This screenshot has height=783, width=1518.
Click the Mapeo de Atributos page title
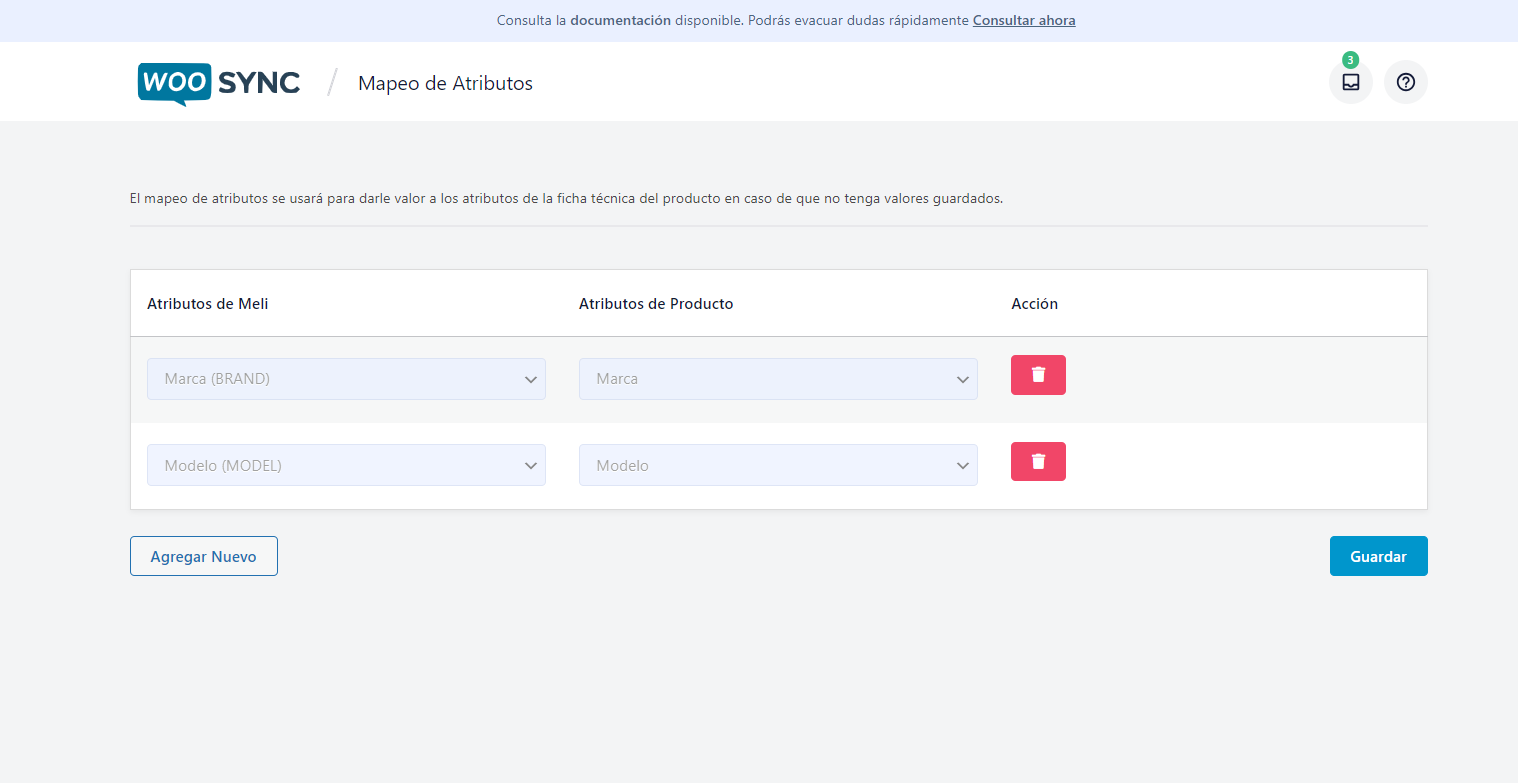[x=445, y=83]
